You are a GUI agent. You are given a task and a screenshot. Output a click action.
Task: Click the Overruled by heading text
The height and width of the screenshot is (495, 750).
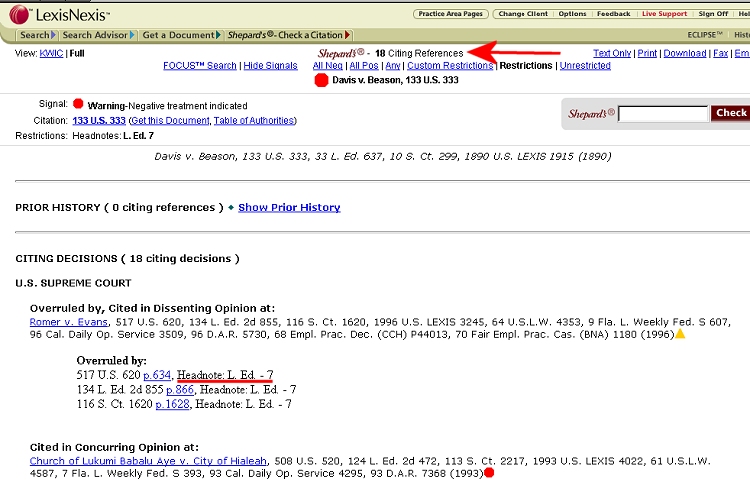click(x=111, y=361)
